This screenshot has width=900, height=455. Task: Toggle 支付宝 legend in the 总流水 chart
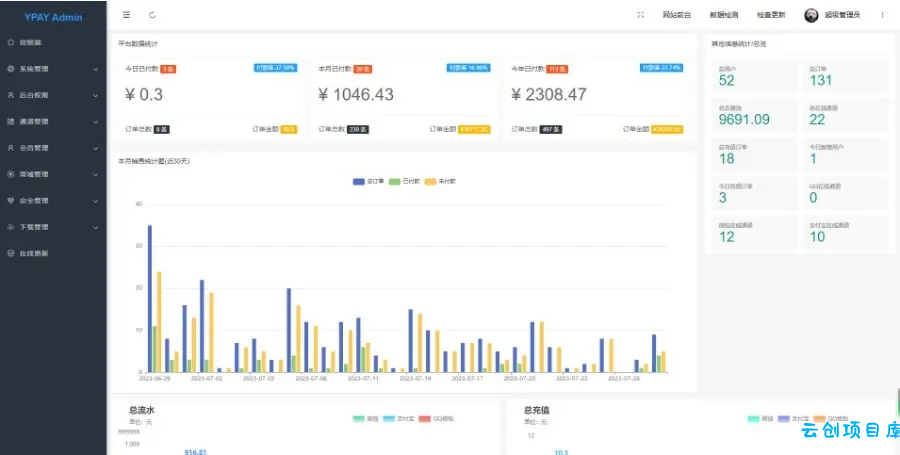pos(398,419)
